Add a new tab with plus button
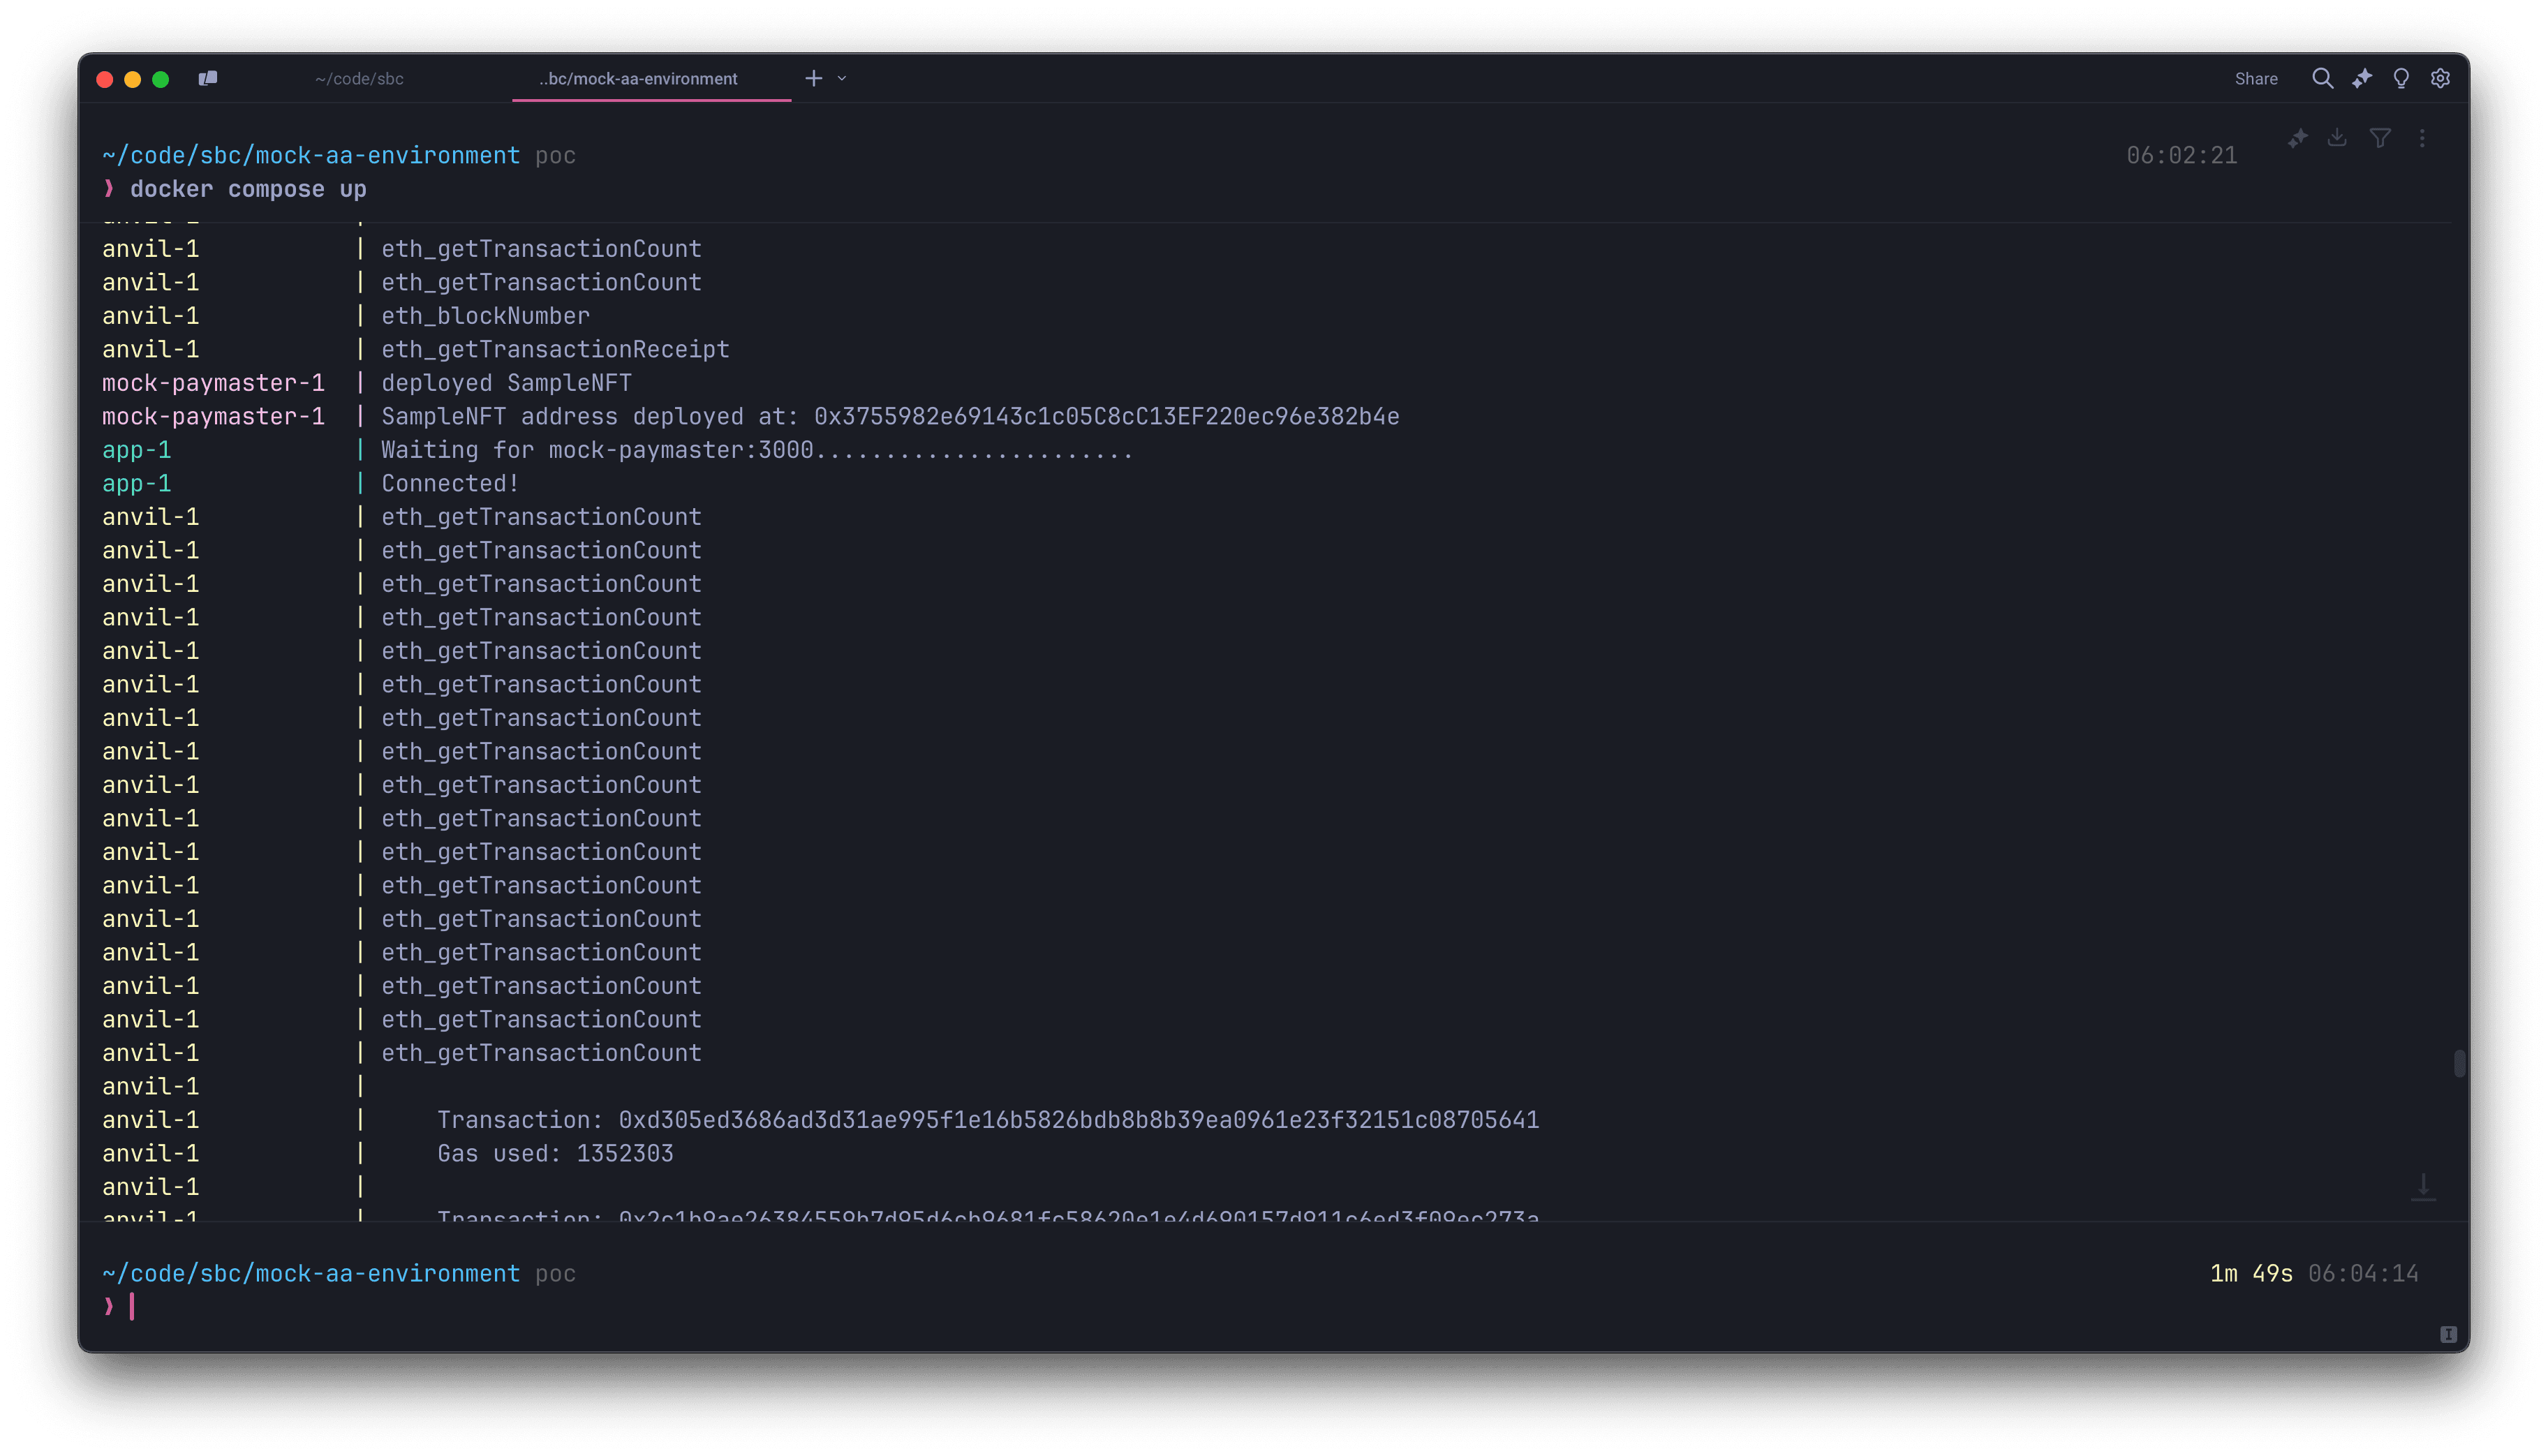The height and width of the screenshot is (1456, 2548). [x=814, y=78]
